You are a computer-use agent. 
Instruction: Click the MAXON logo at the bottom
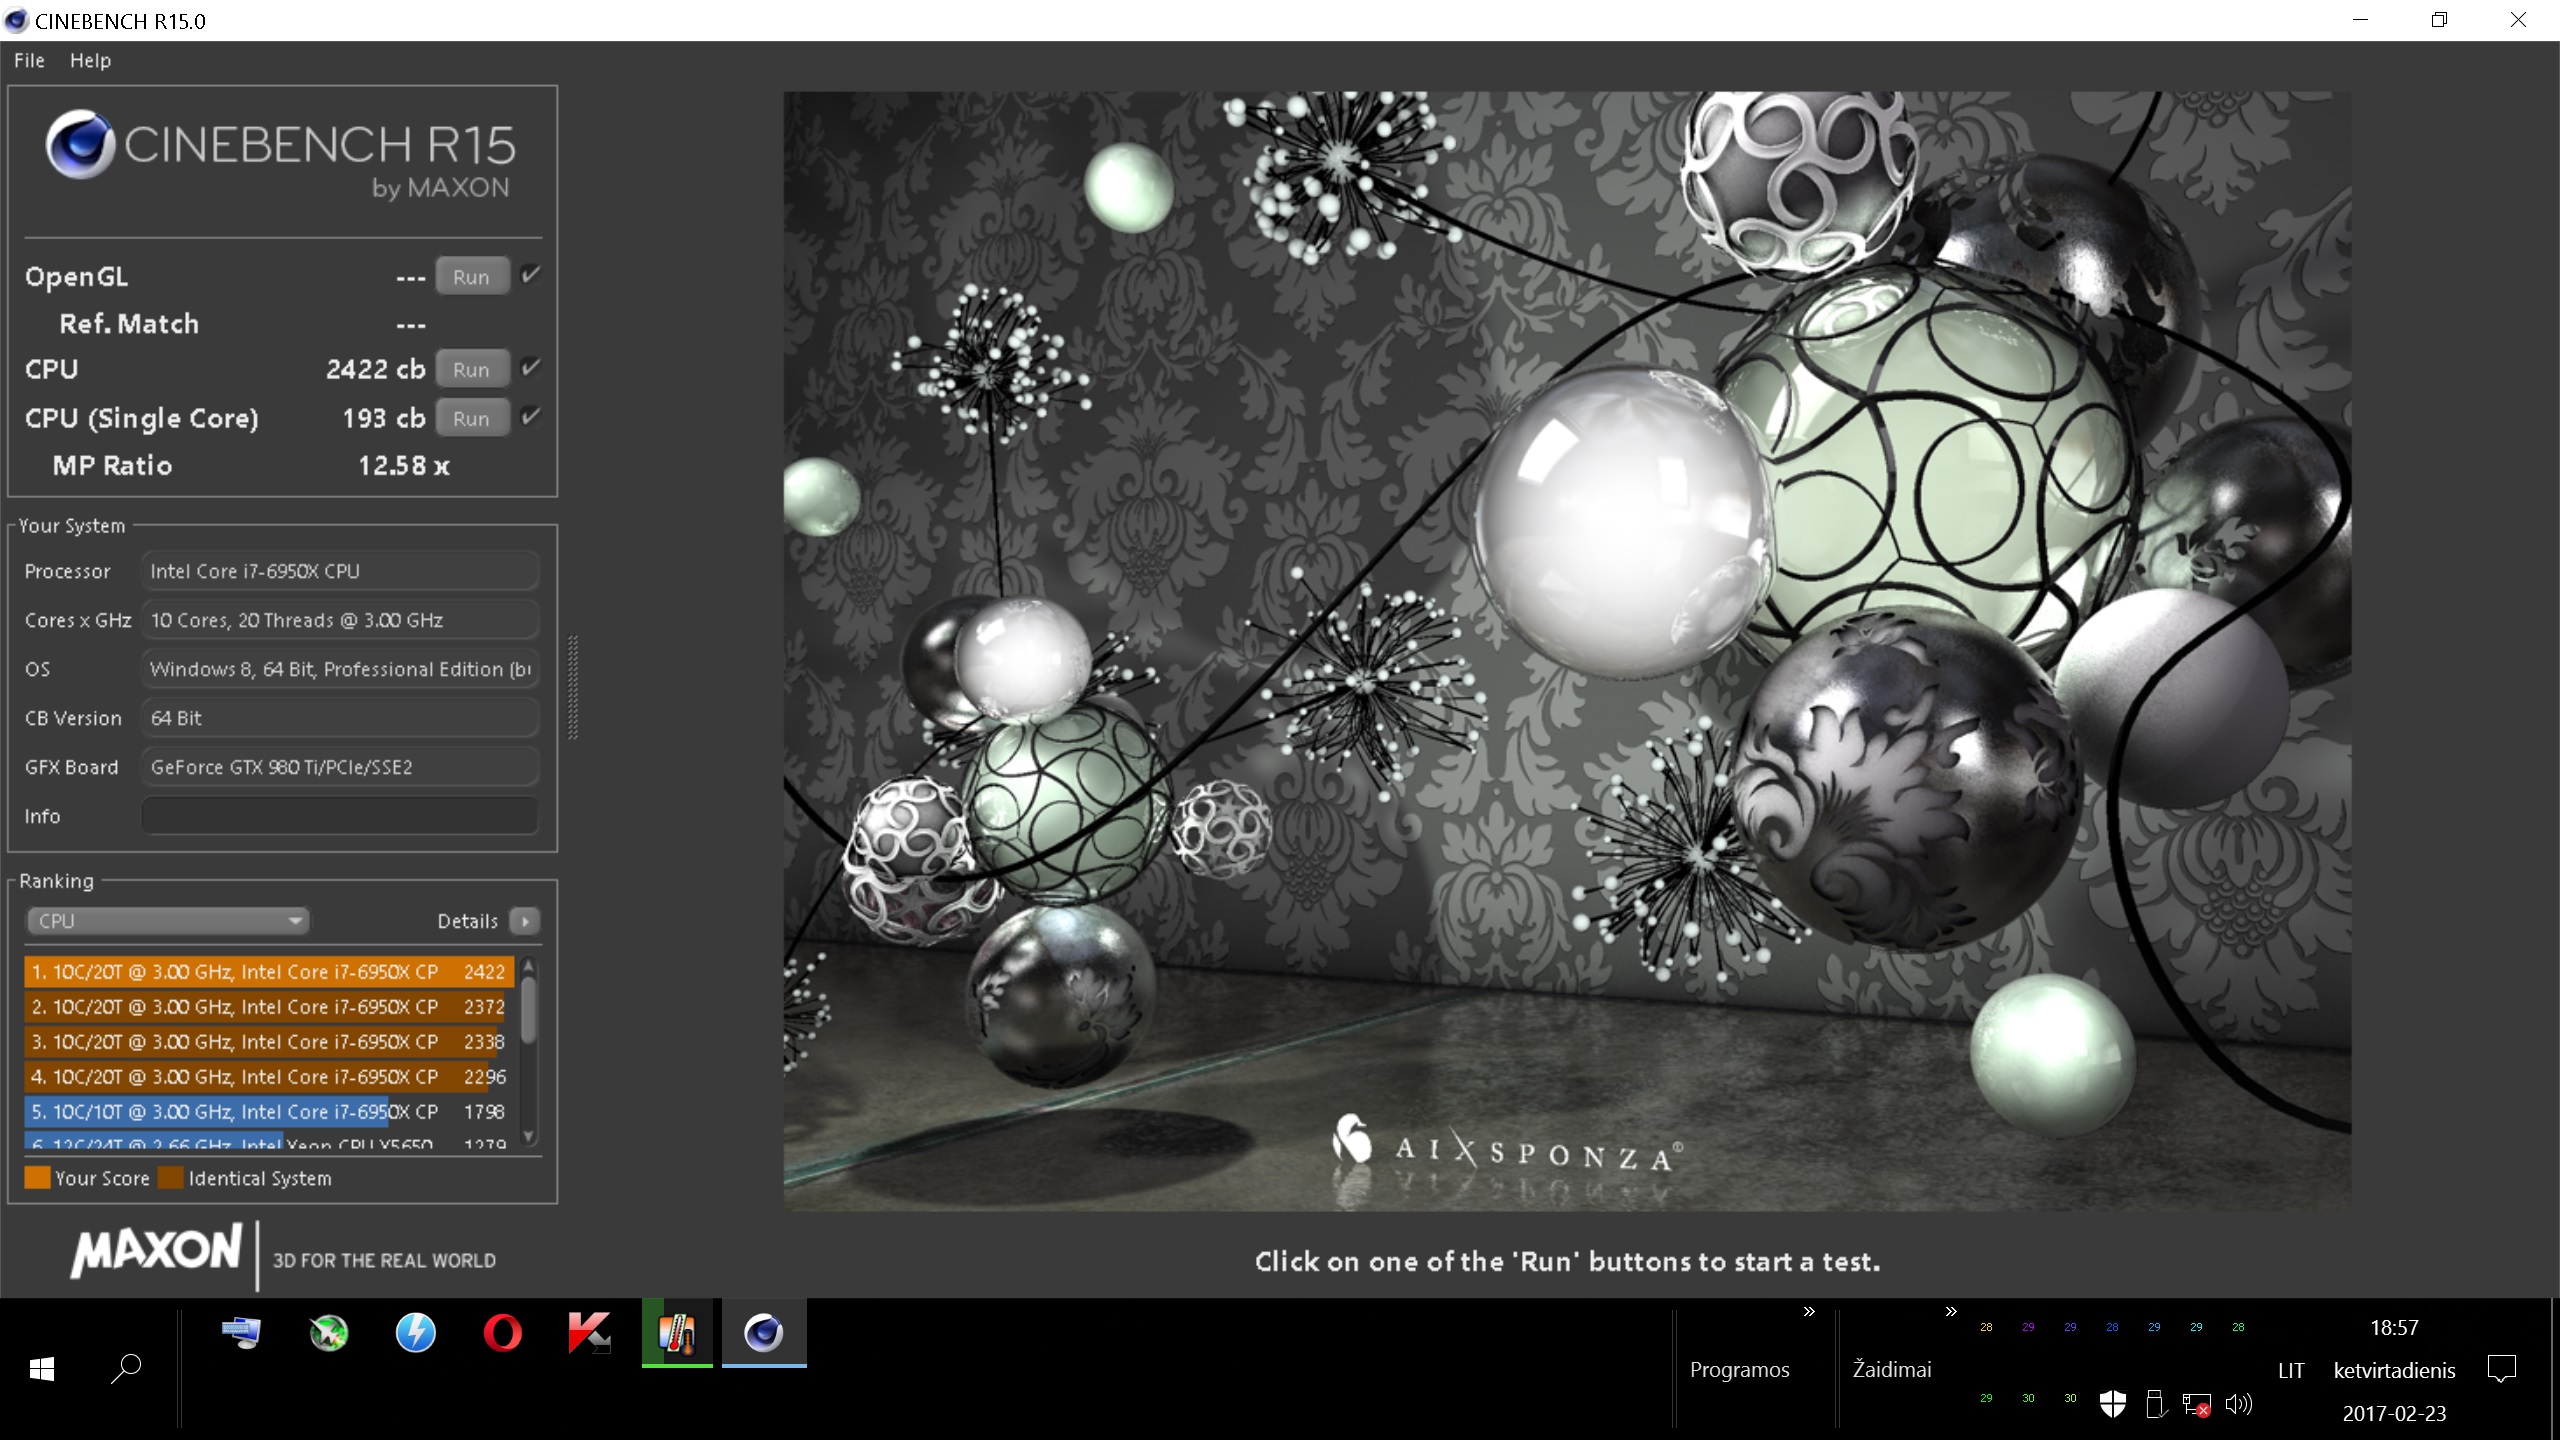coord(156,1250)
